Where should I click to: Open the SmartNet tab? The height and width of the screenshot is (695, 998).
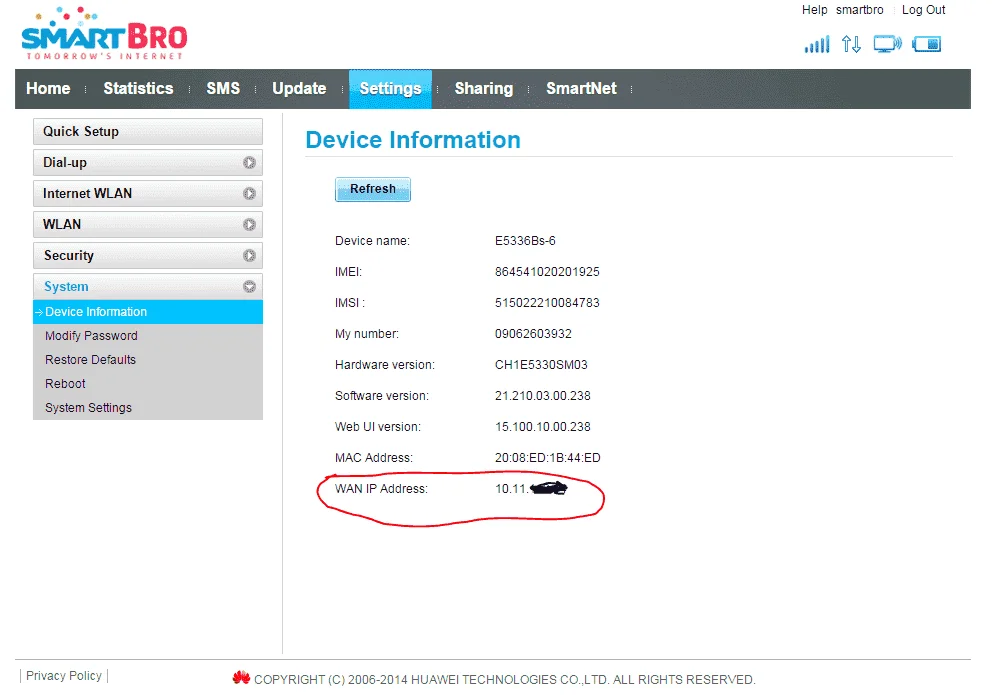coord(581,88)
